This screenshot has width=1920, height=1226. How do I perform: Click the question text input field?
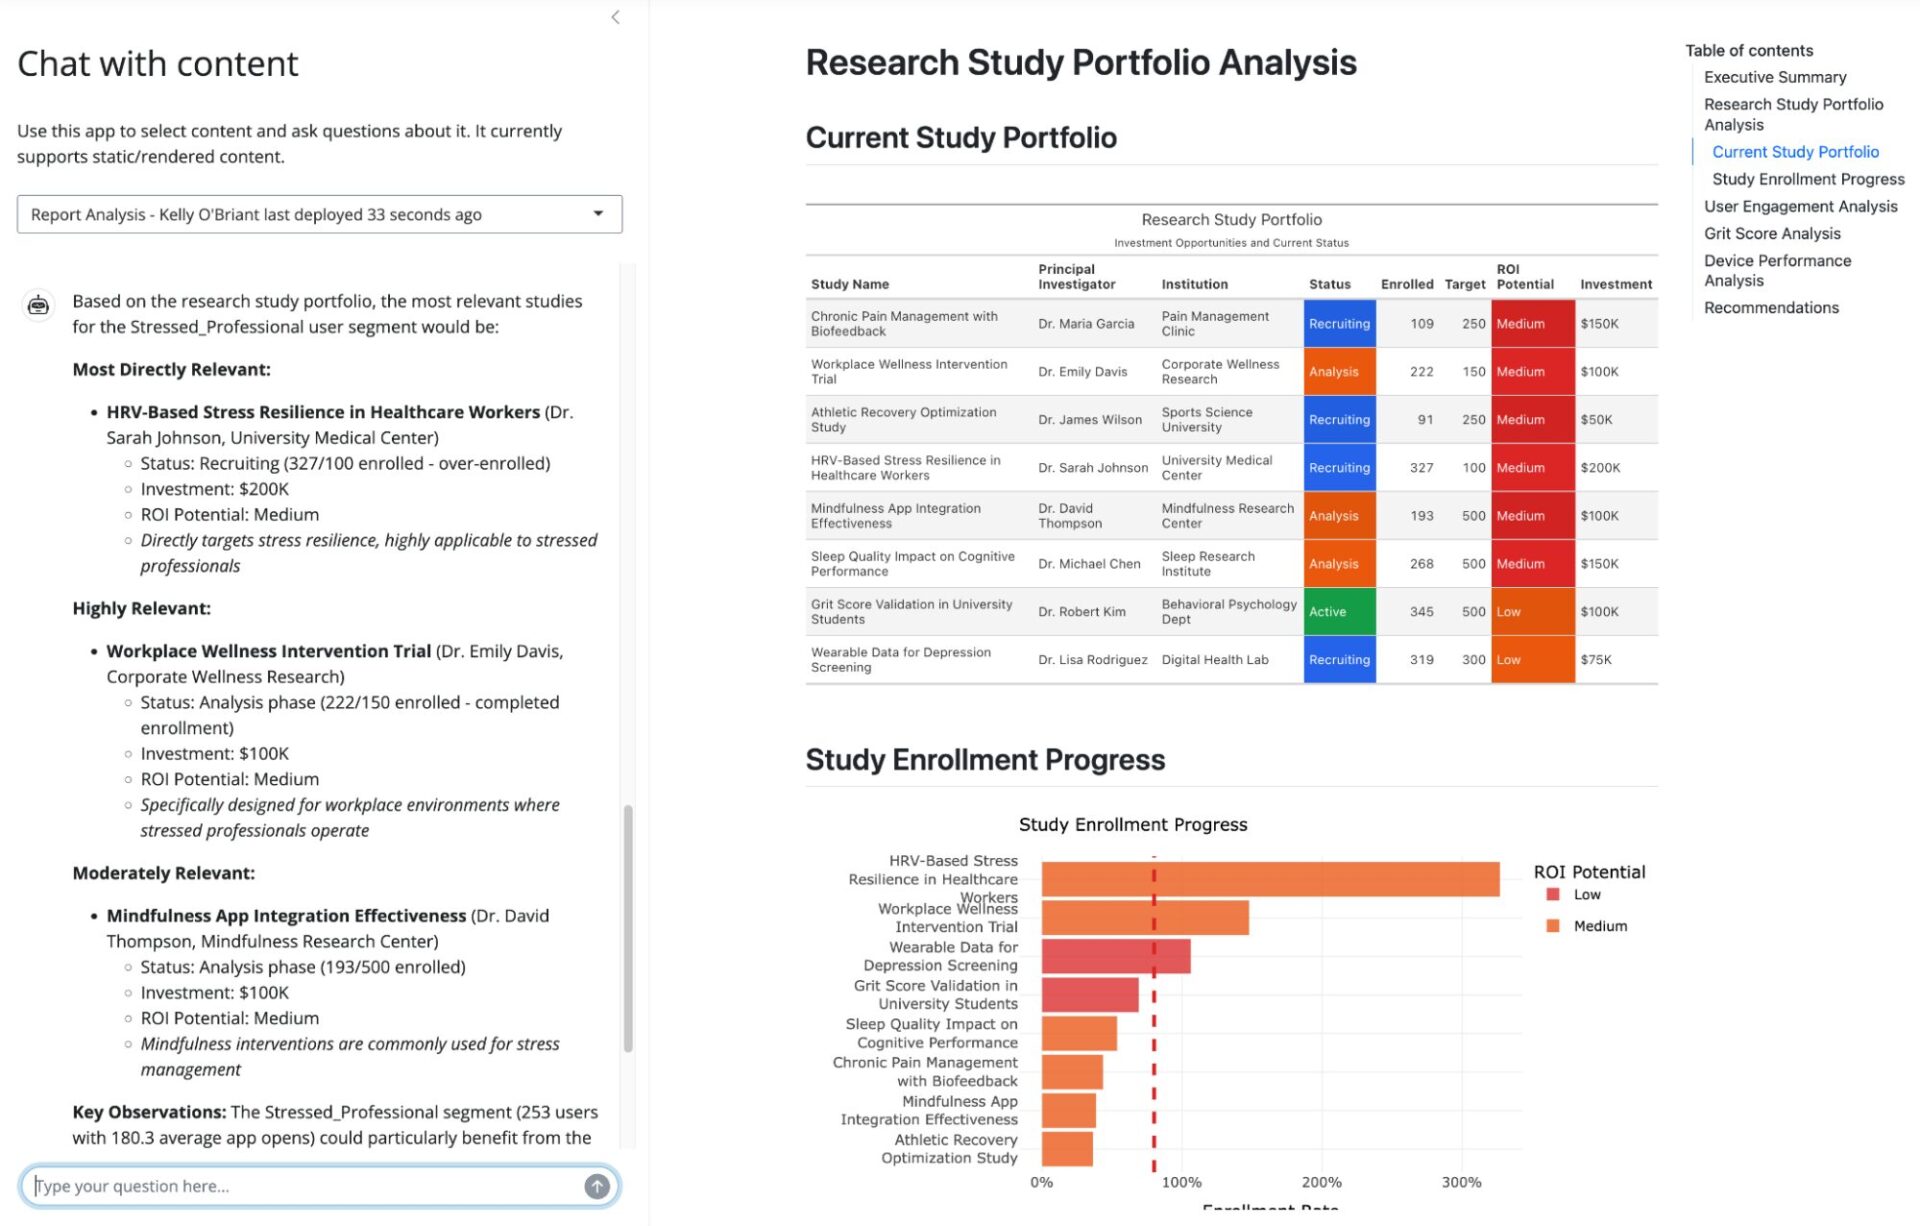pyautogui.click(x=305, y=1186)
